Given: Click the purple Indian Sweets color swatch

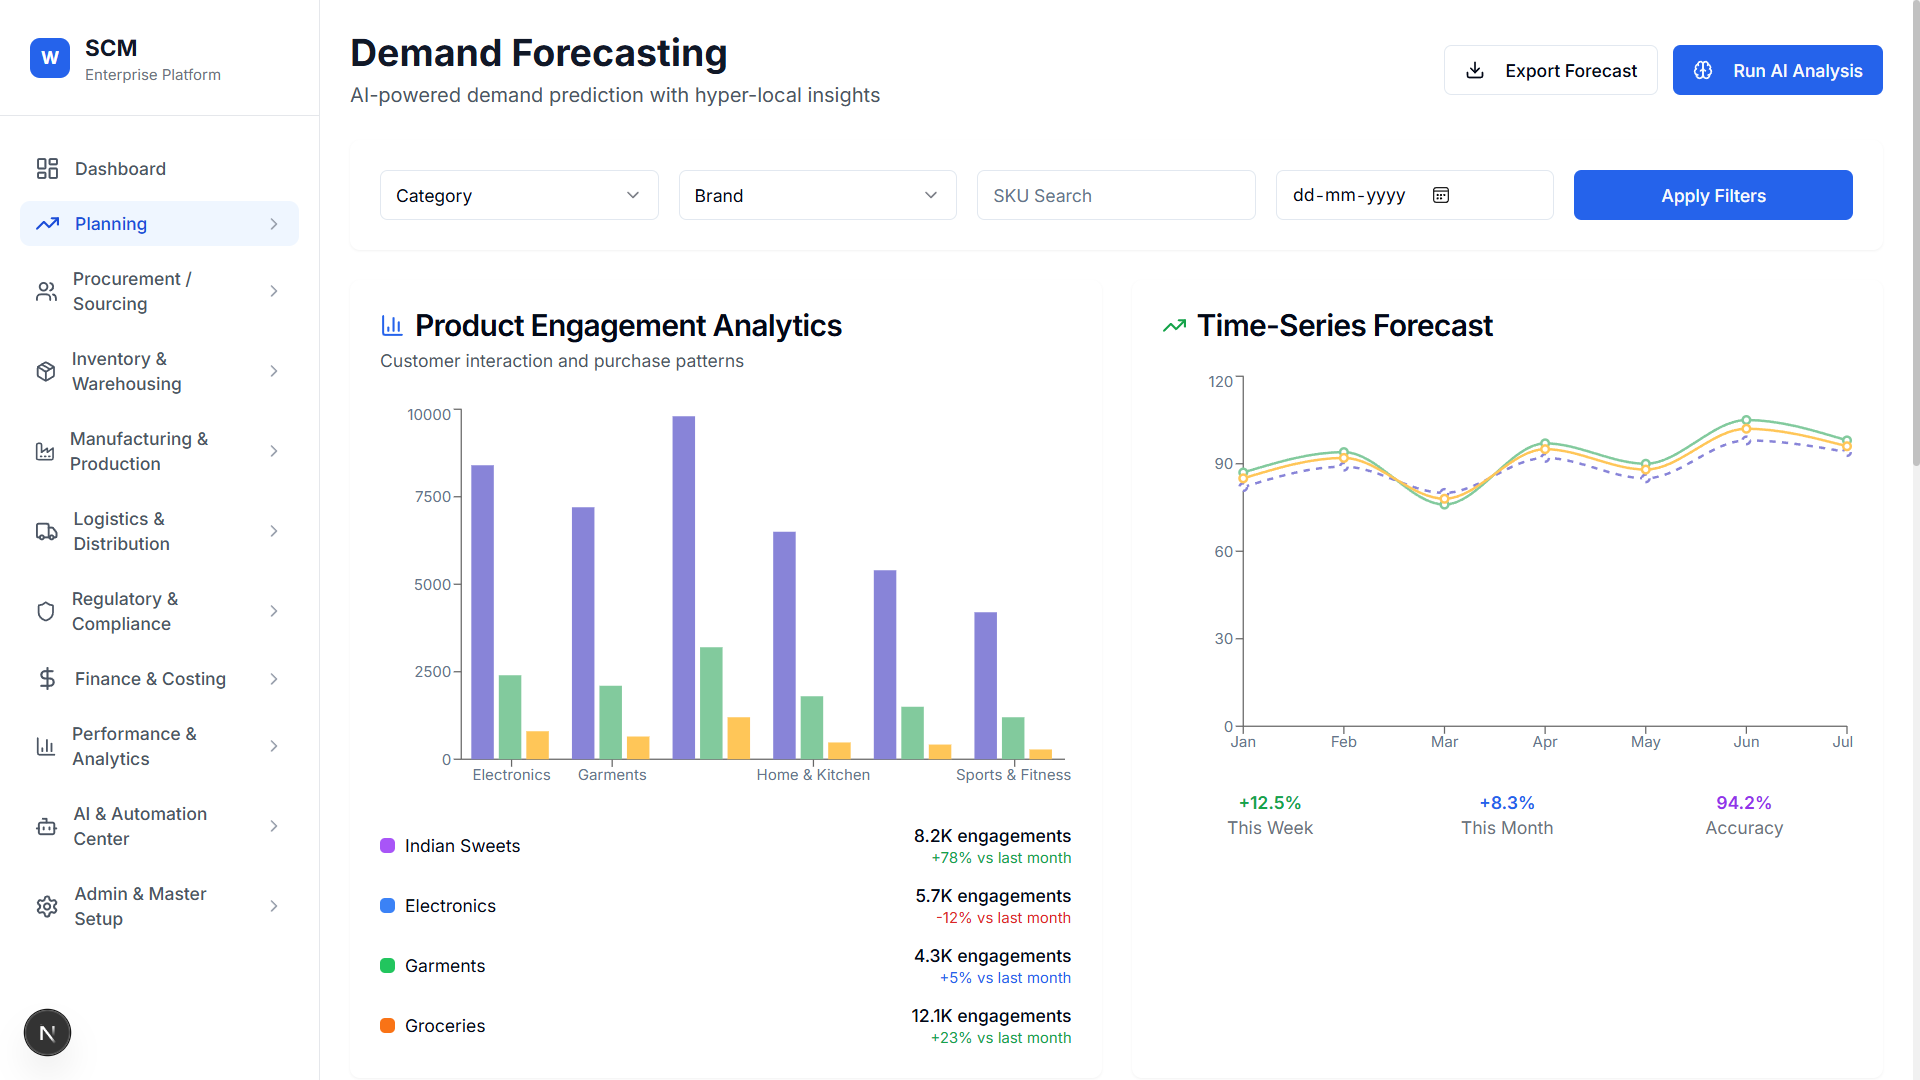Looking at the screenshot, I should (x=388, y=846).
